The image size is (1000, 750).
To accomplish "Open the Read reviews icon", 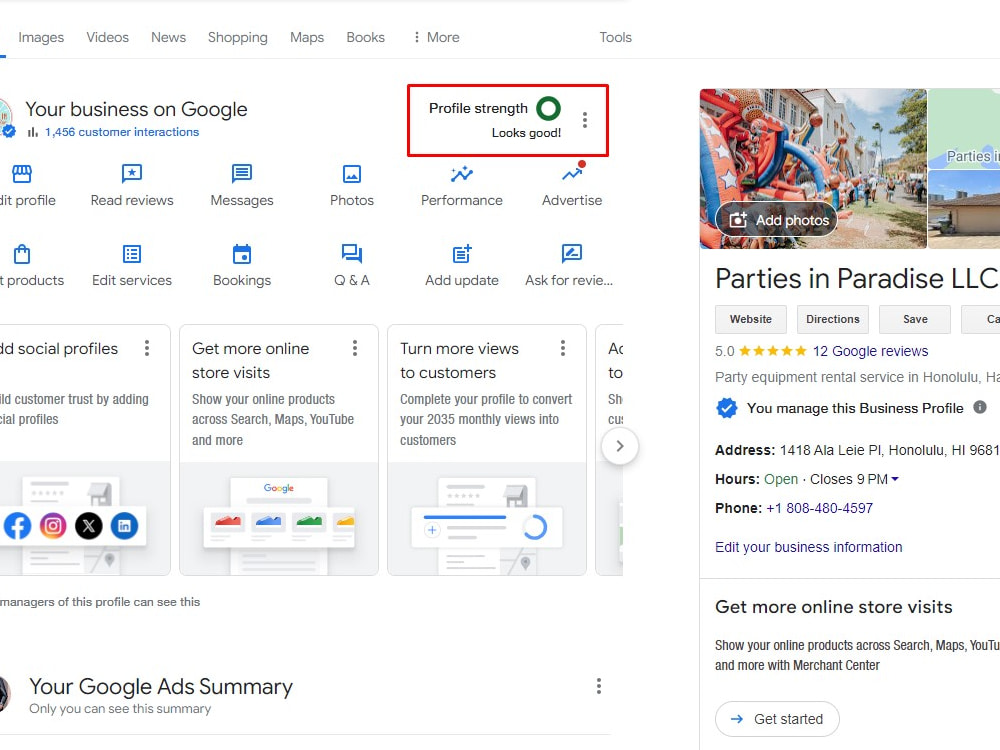I will tap(132, 173).
